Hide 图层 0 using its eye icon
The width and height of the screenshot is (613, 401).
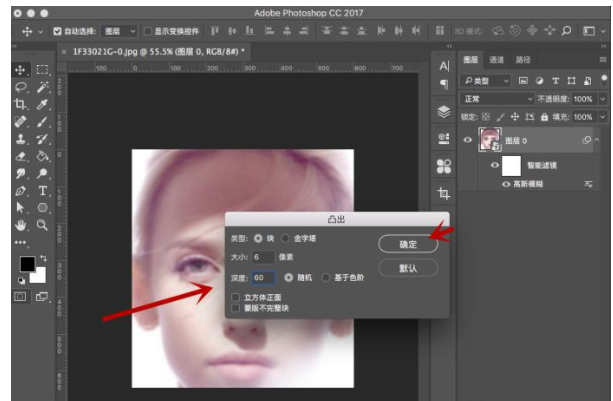point(467,141)
